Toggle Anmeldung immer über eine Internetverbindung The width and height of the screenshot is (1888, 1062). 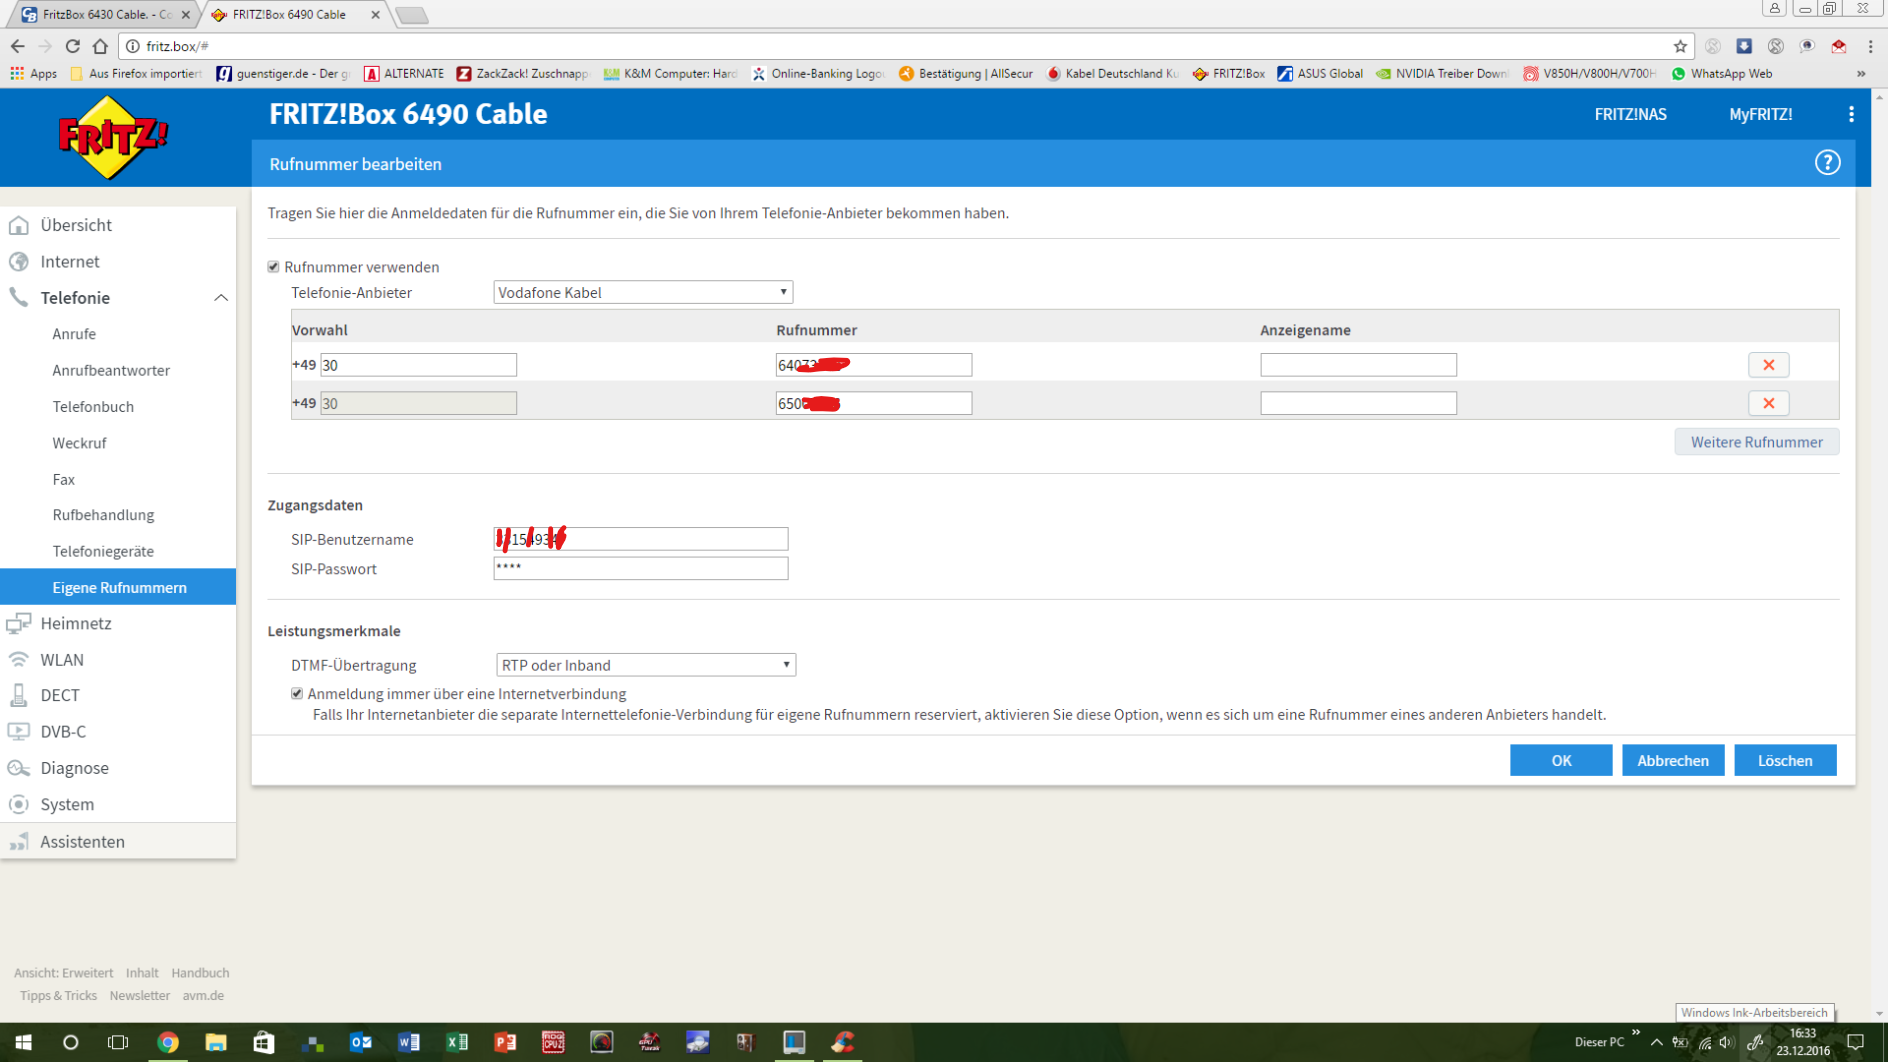pos(297,693)
